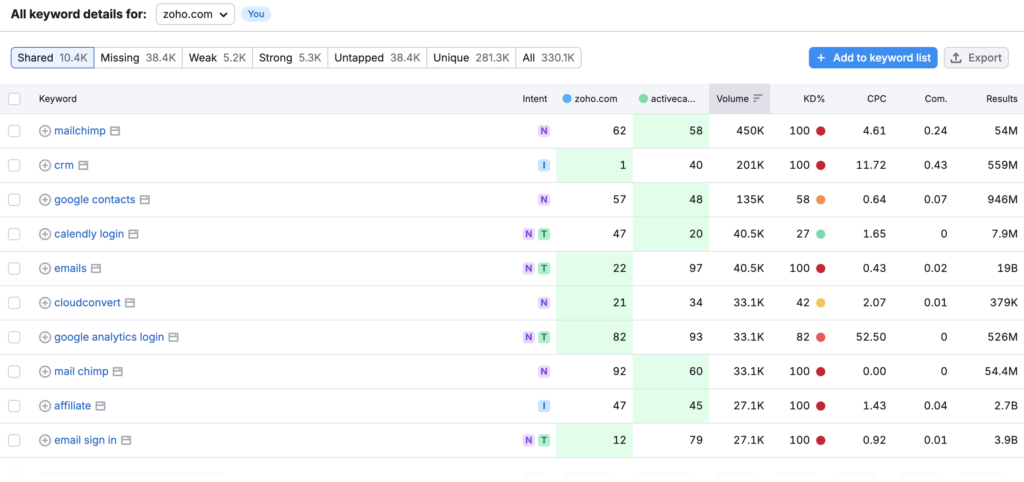This screenshot has width=1024, height=482.
Task: Check the affiliate row checkbox
Action: point(14,406)
